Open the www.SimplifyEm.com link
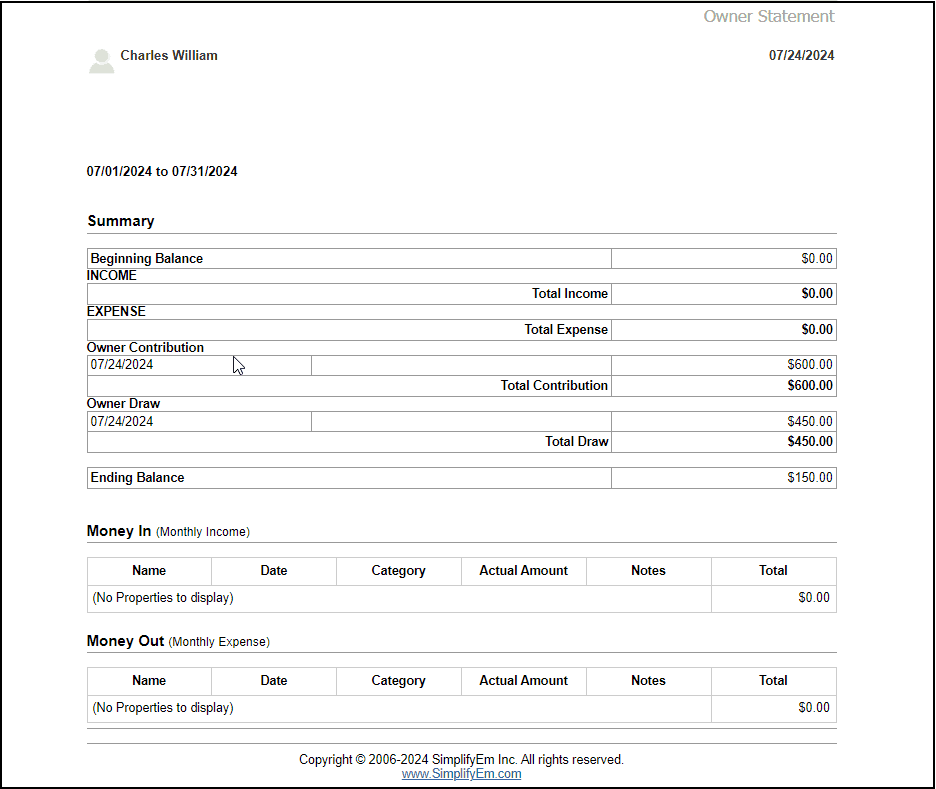Image resolution: width=936 pixels, height=789 pixels. tap(461, 774)
